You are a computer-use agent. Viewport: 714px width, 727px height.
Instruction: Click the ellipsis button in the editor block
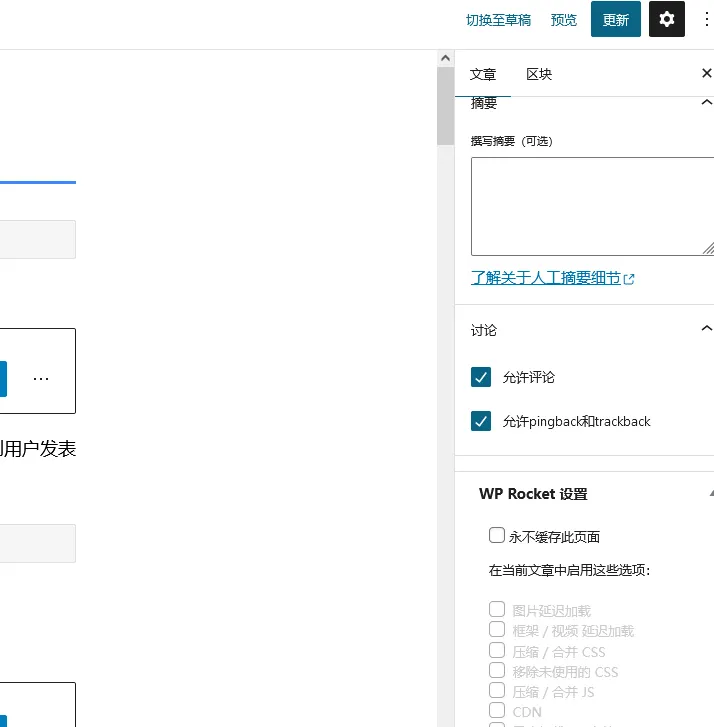[x=41, y=379]
